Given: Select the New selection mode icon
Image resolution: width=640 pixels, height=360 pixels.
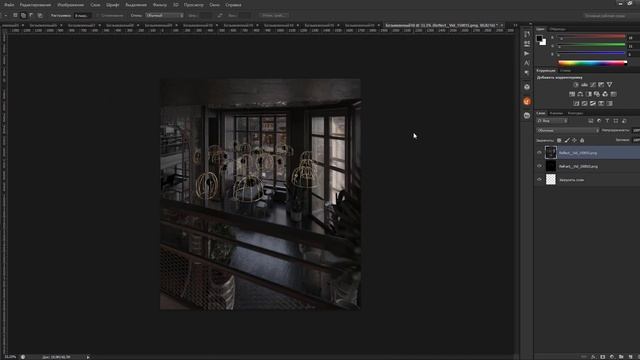Looking at the screenshot, I should coord(15,15).
